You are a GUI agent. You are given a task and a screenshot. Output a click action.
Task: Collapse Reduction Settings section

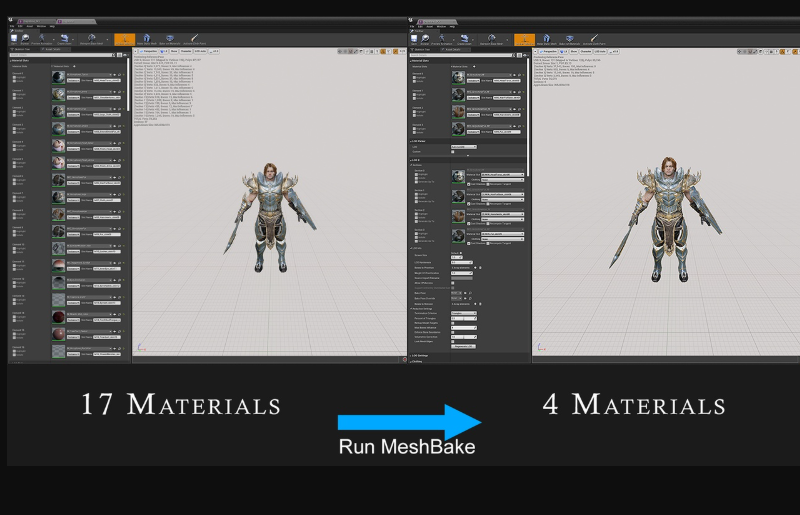click(x=411, y=308)
